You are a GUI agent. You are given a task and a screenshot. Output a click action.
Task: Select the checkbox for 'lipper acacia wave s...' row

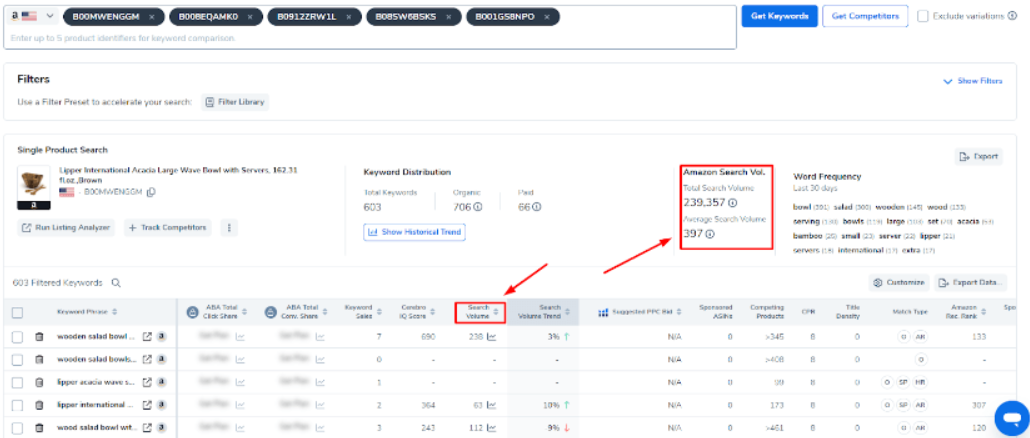tap(18, 382)
